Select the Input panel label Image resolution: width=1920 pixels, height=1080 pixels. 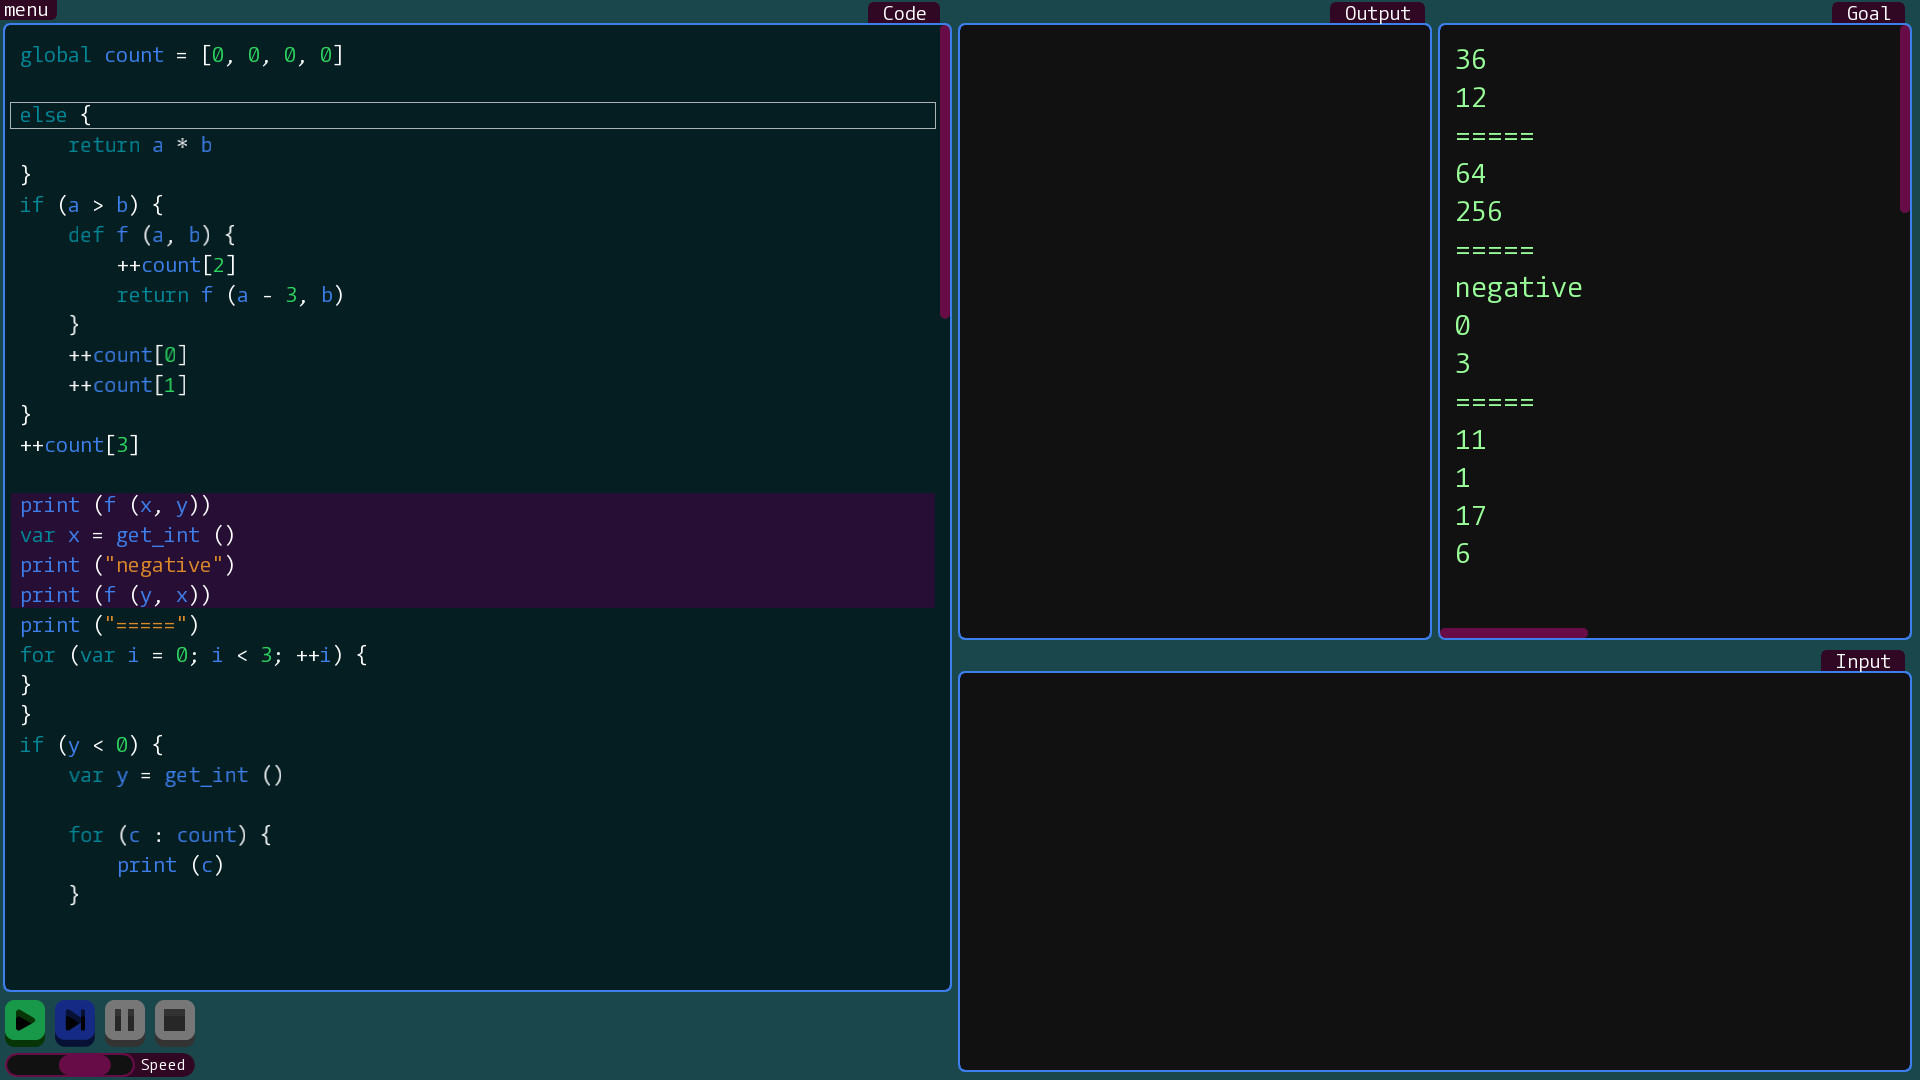[x=1863, y=660]
